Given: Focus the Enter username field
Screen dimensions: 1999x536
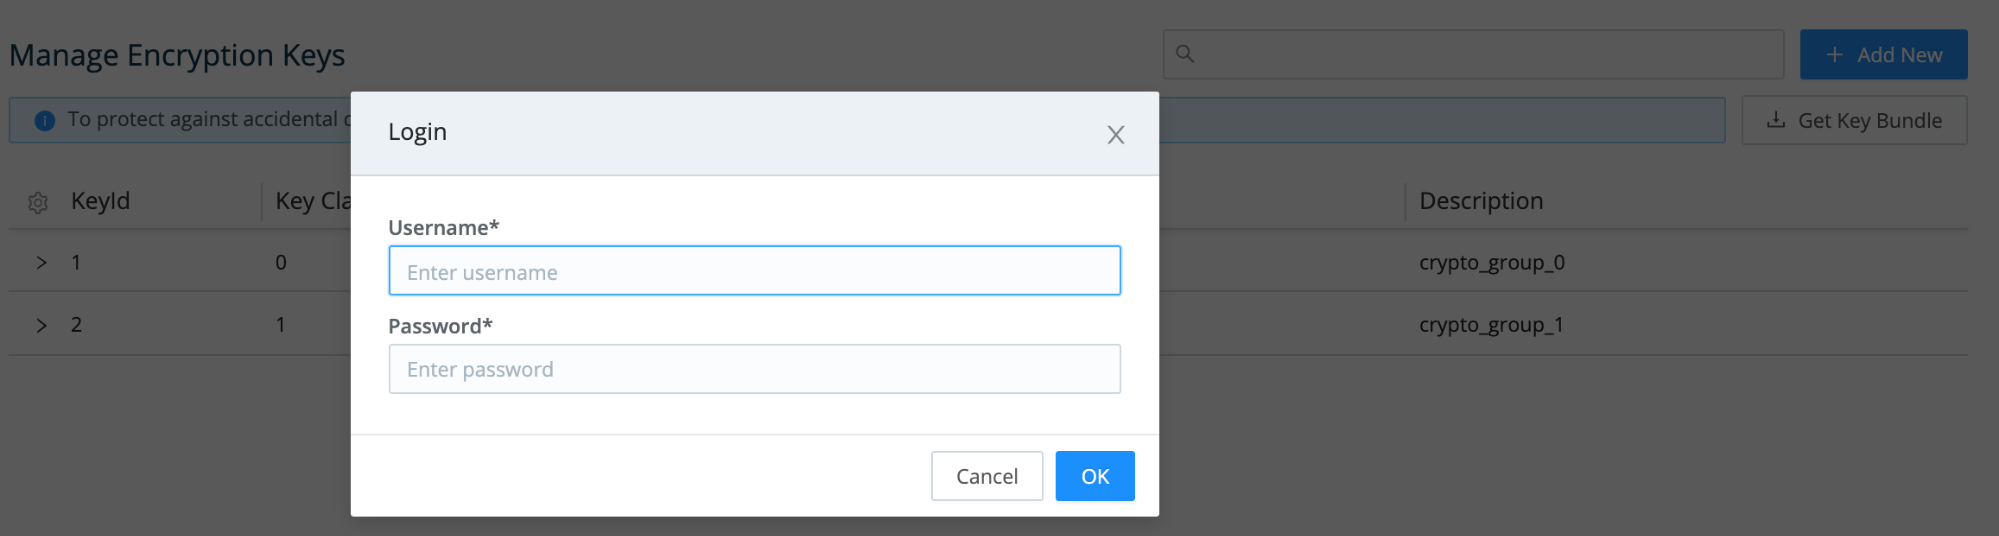Looking at the screenshot, I should point(755,271).
